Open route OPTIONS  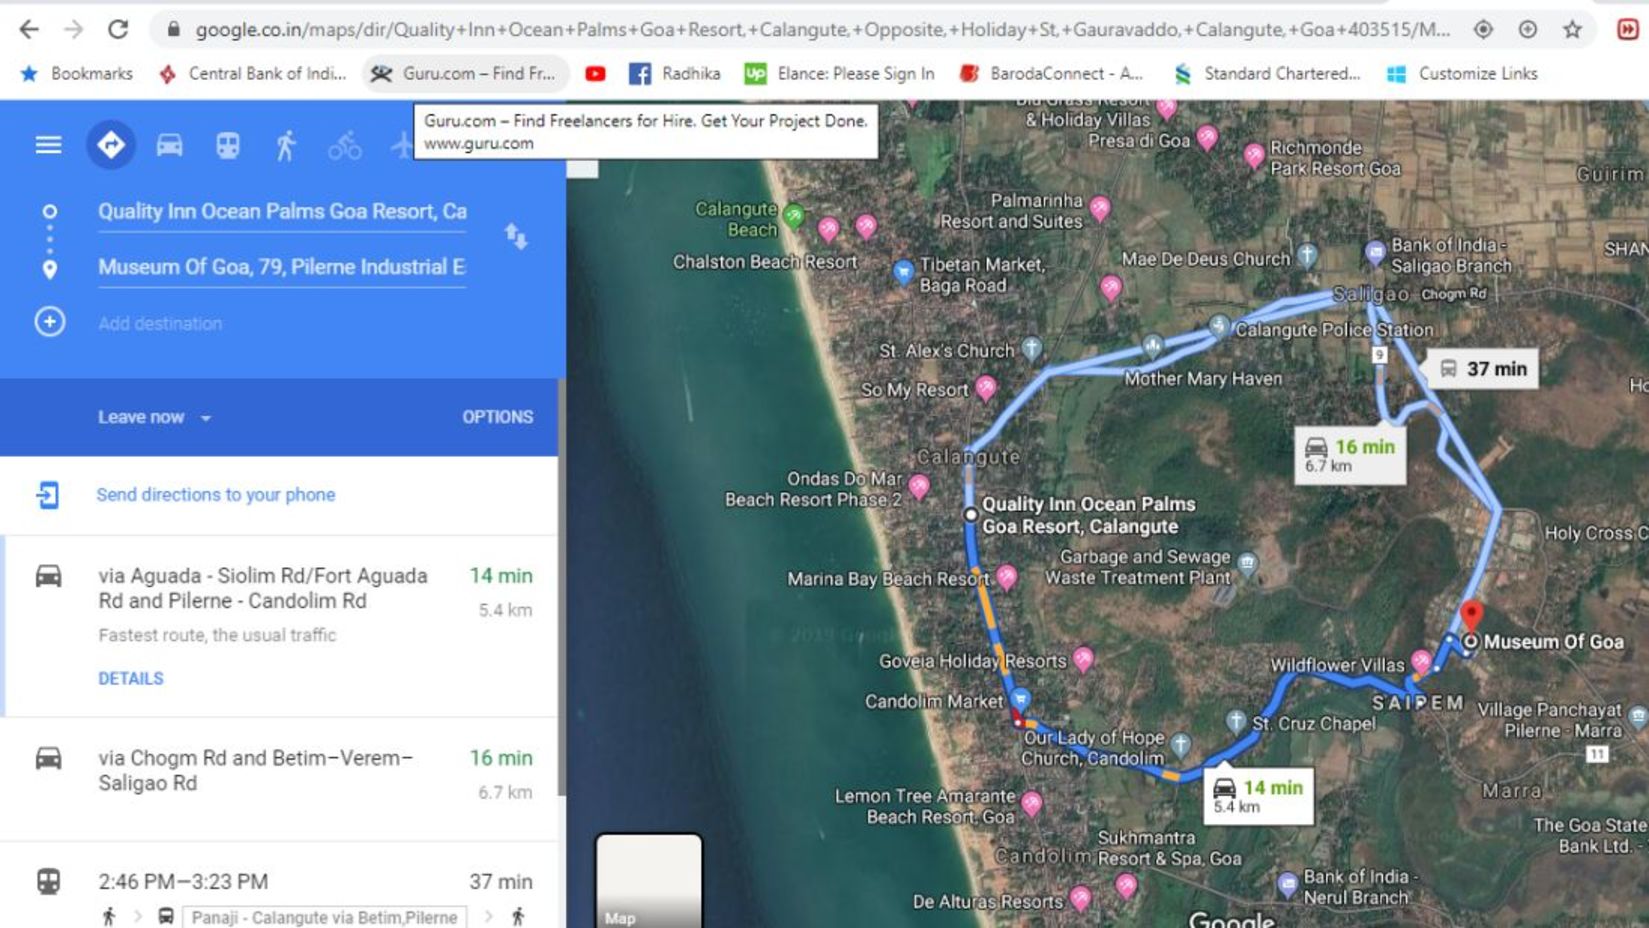(497, 417)
